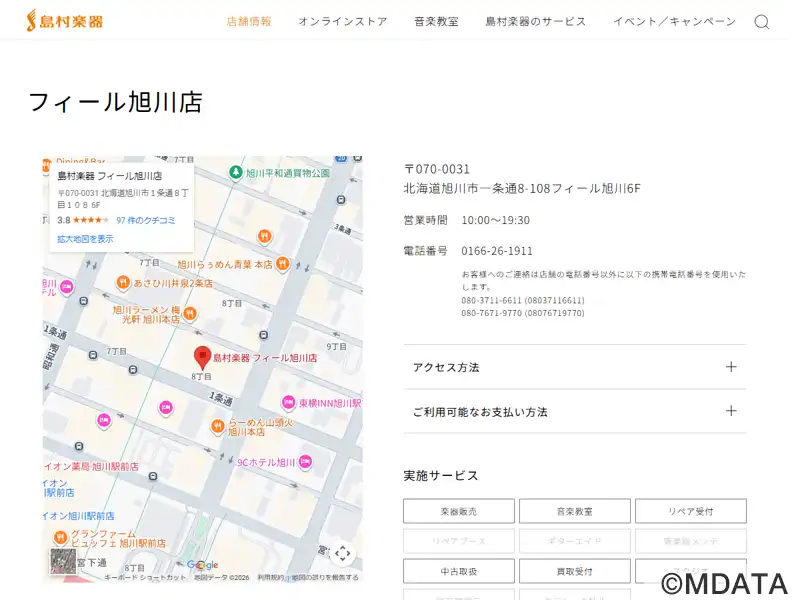Click the 楽器販売 service button
The width and height of the screenshot is (800, 600).
pyautogui.click(x=459, y=511)
